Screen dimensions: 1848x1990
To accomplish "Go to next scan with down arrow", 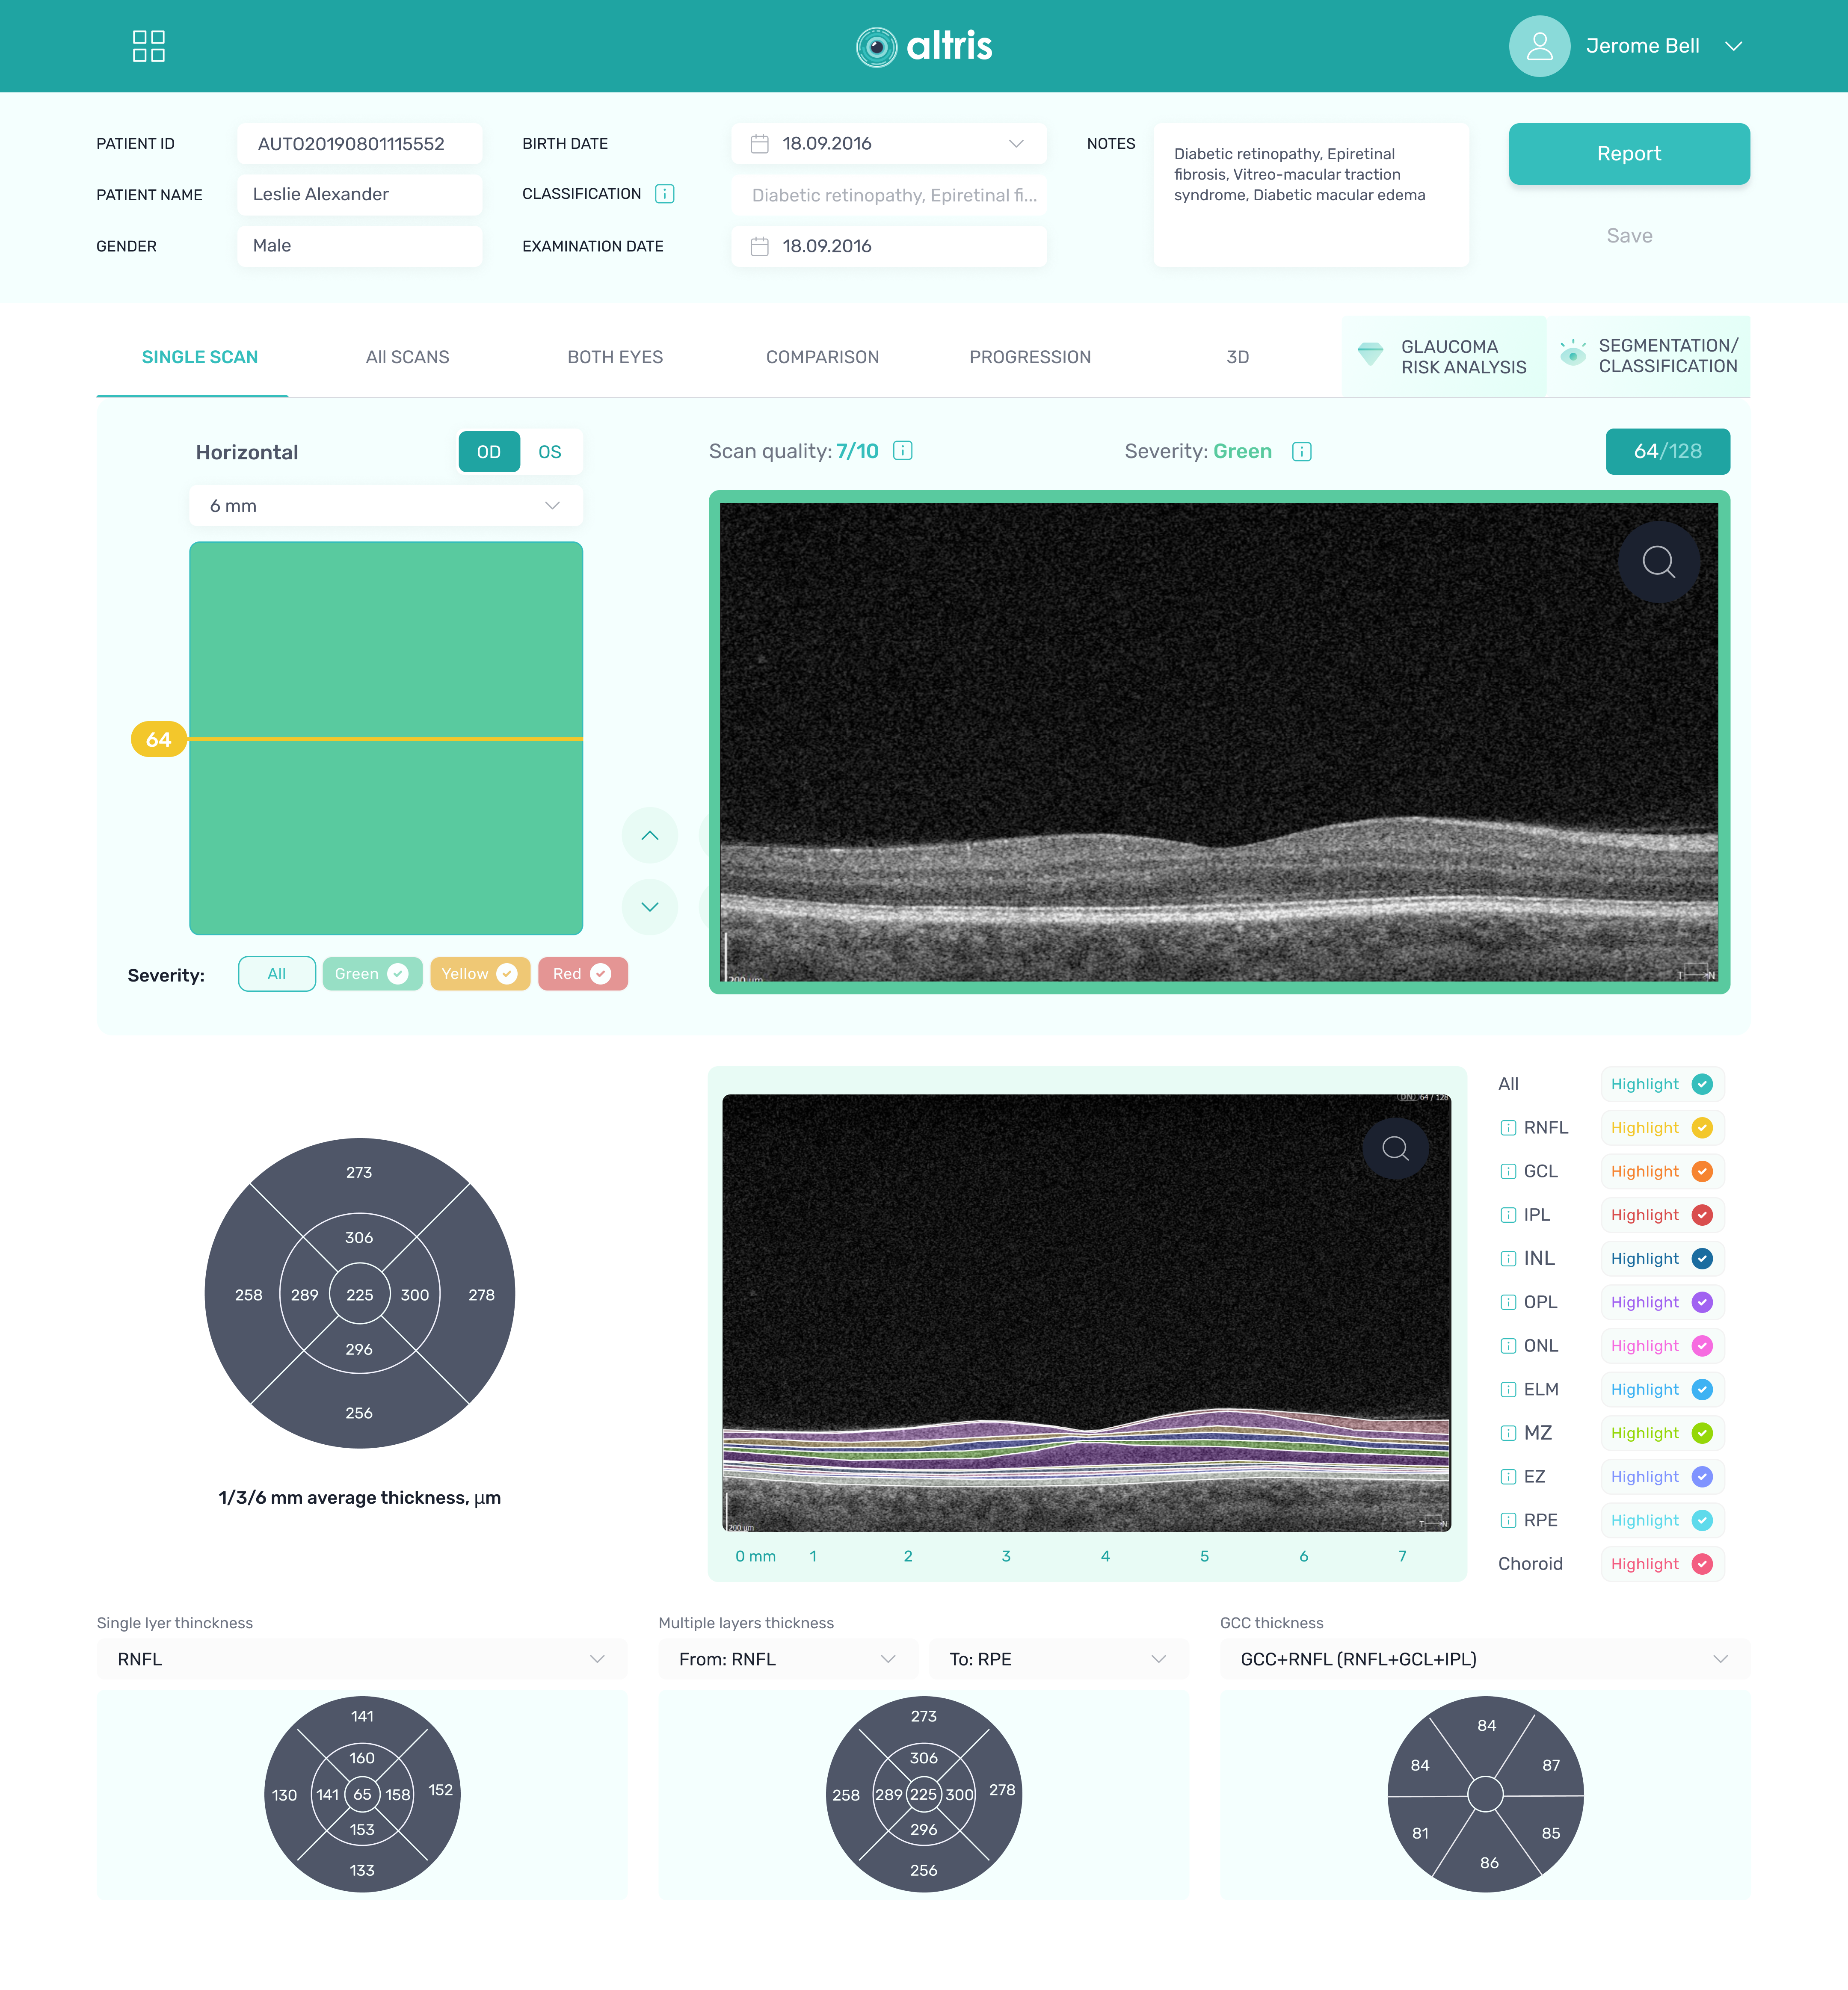I will tap(649, 907).
